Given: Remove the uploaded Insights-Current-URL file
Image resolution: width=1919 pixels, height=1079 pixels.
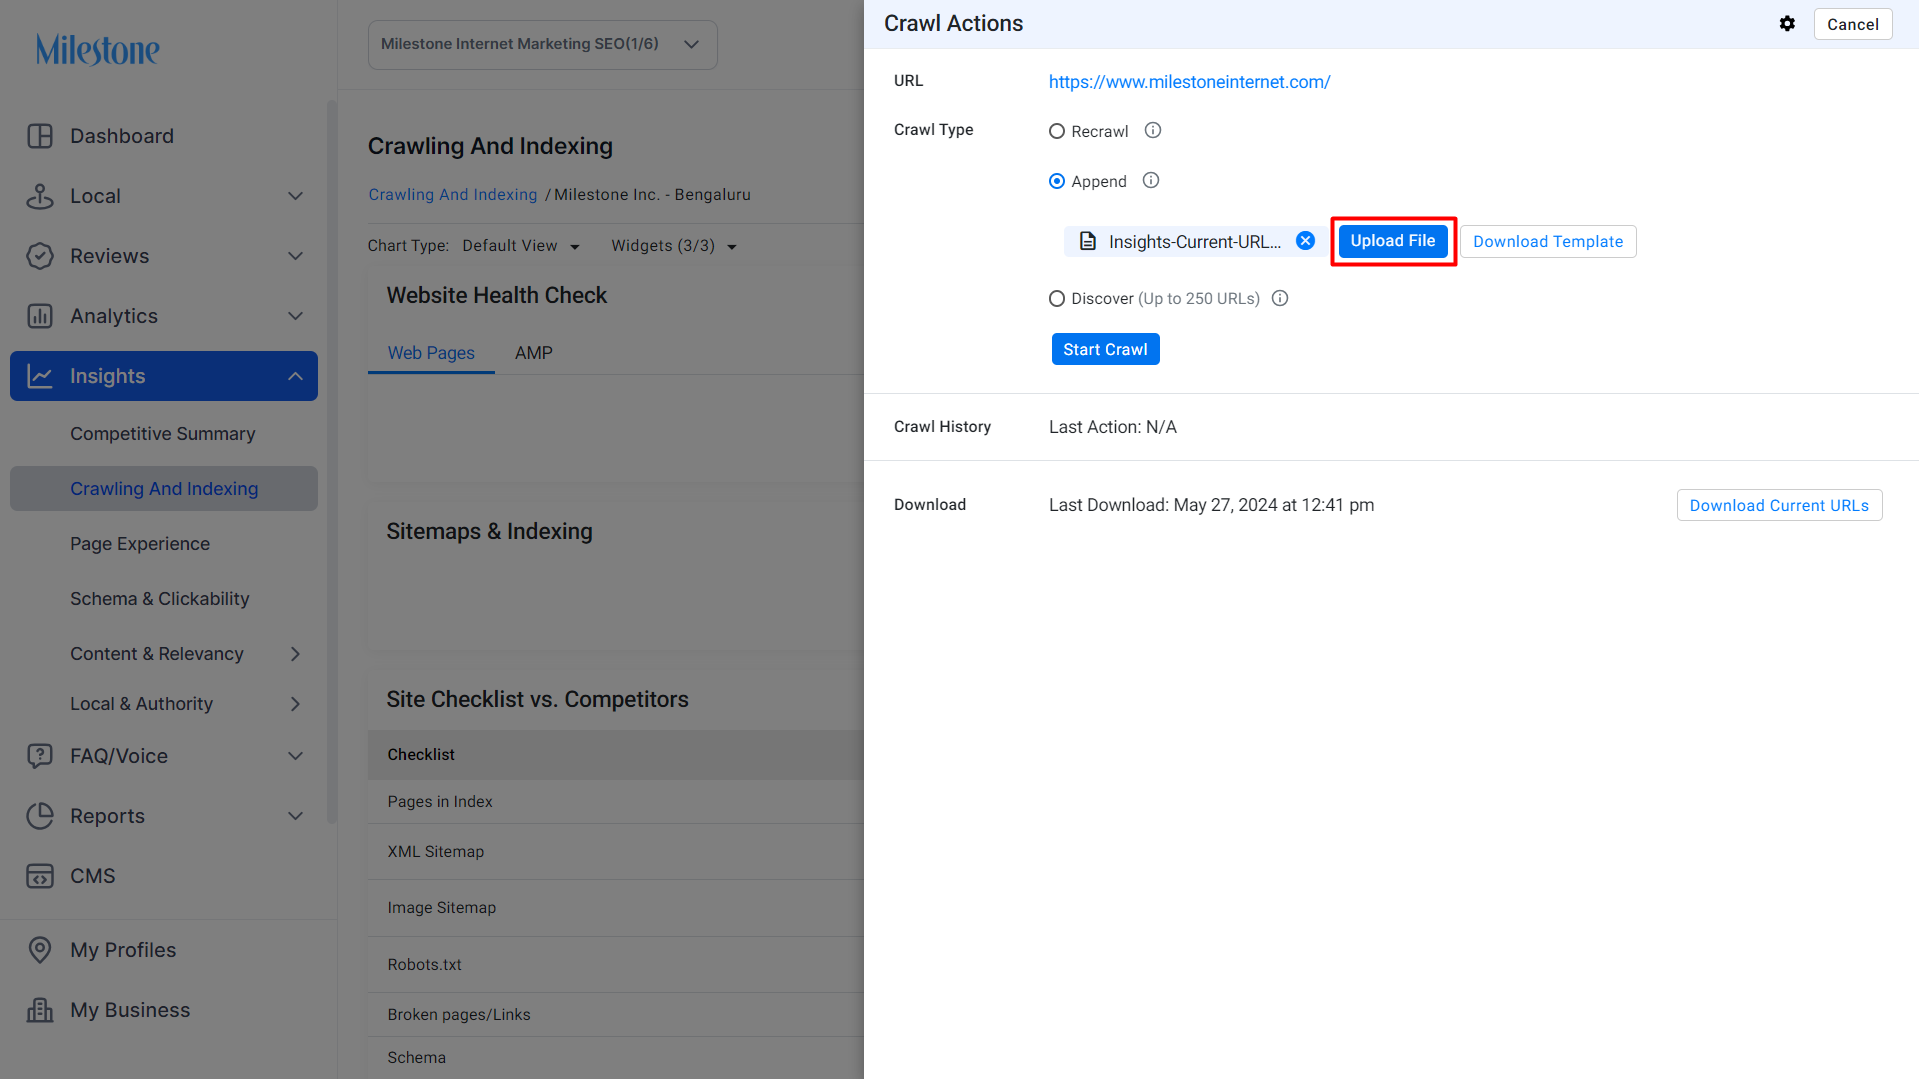Looking at the screenshot, I should (1305, 241).
